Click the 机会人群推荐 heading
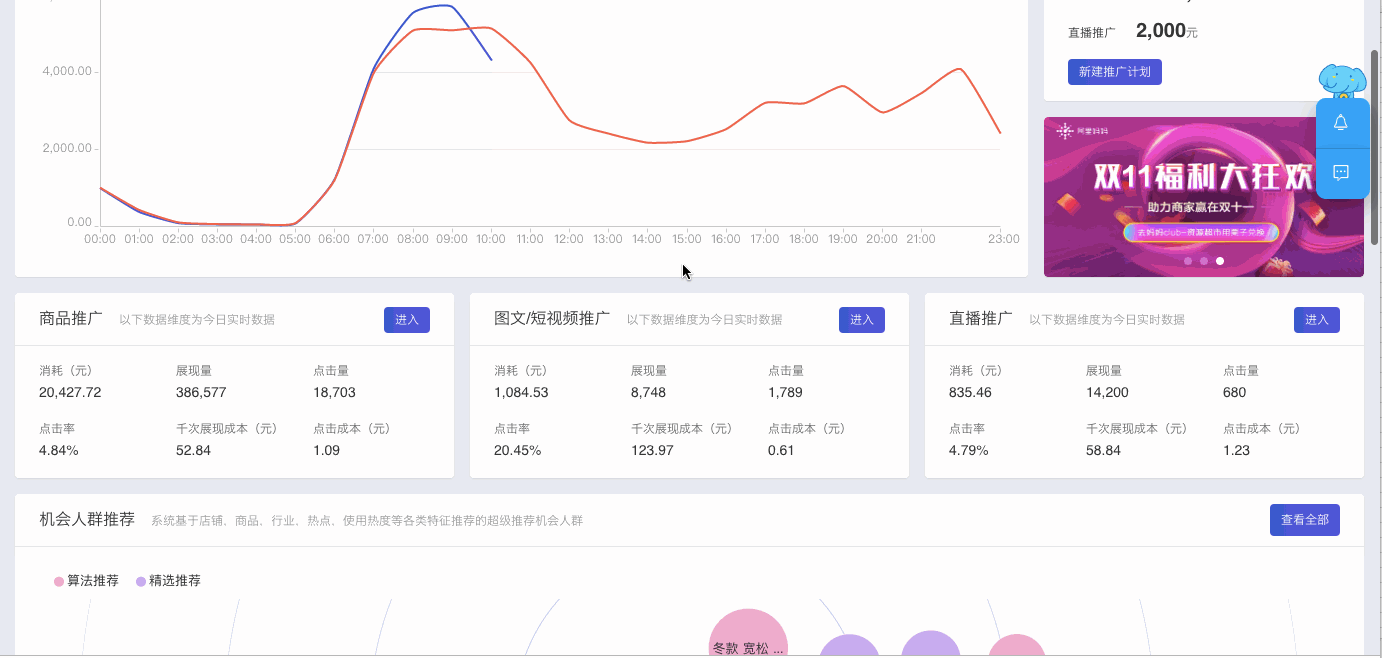1382x658 pixels. coord(87,519)
